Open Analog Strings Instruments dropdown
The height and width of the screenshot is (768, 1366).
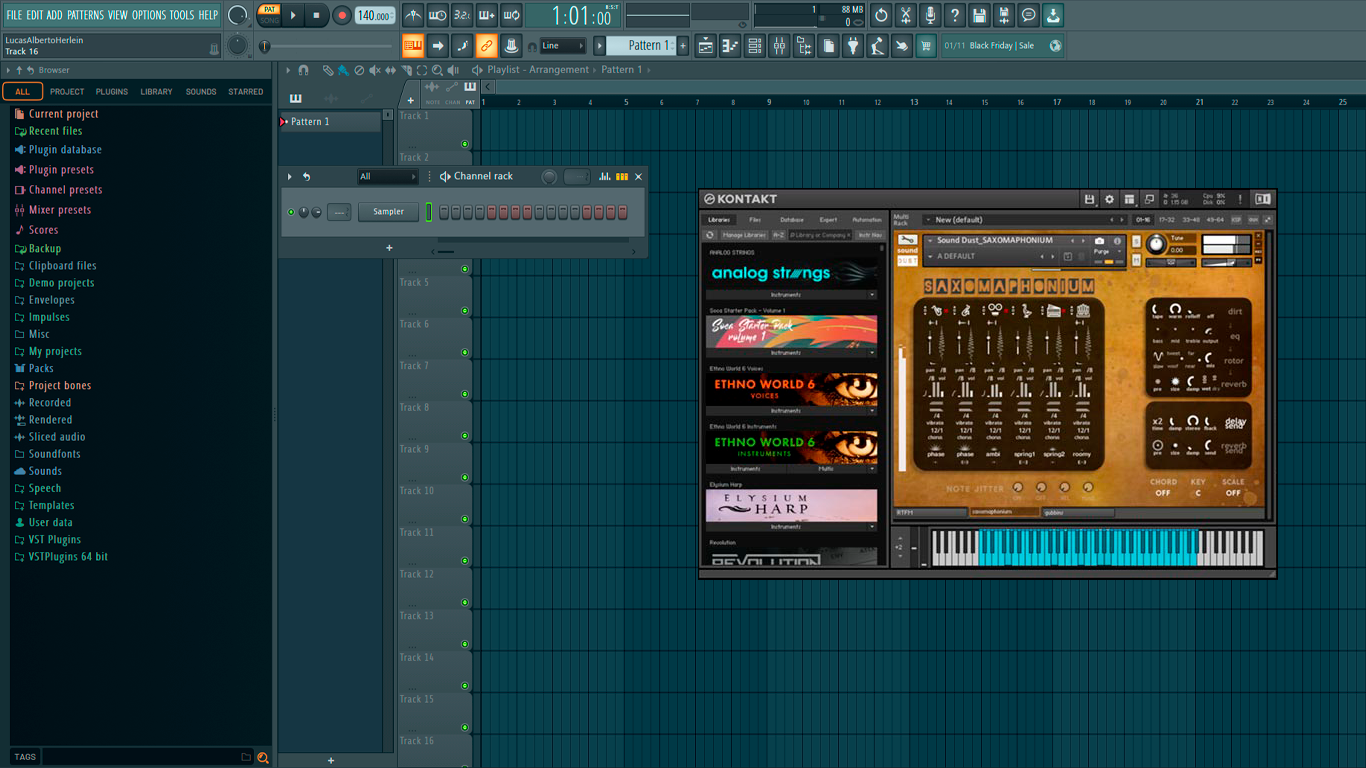tap(791, 295)
